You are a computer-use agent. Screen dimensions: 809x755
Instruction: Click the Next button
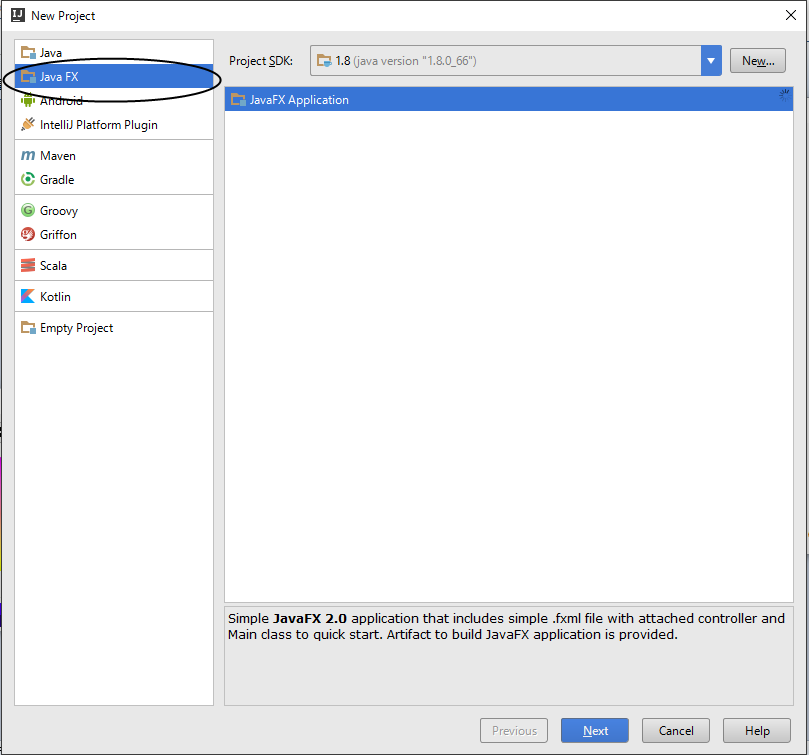click(595, 730)
